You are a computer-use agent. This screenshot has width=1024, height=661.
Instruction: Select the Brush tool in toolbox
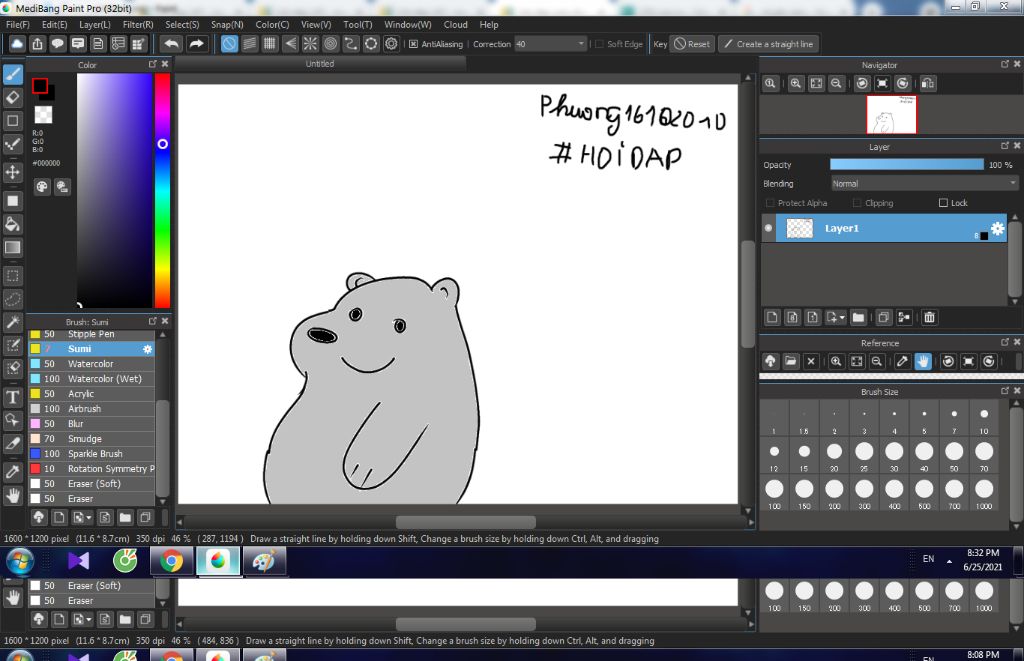click(13, 74)
